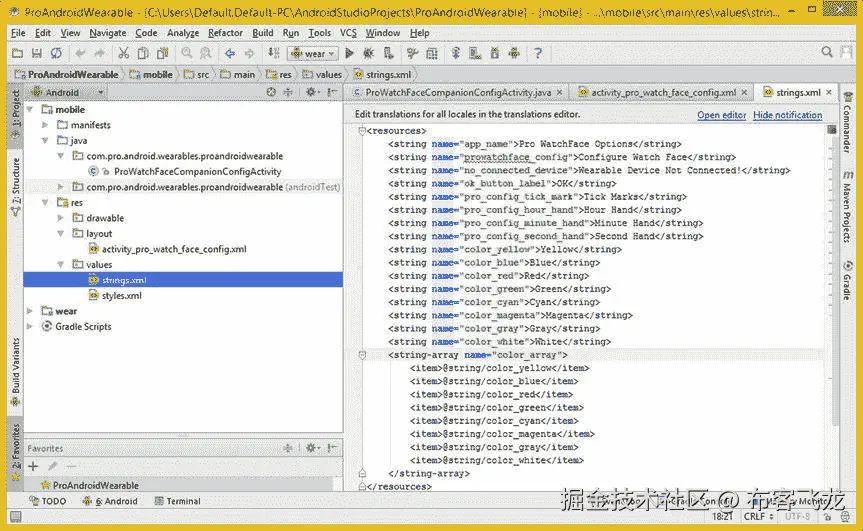Open the wear run configuration dropdown

[313, 53]
